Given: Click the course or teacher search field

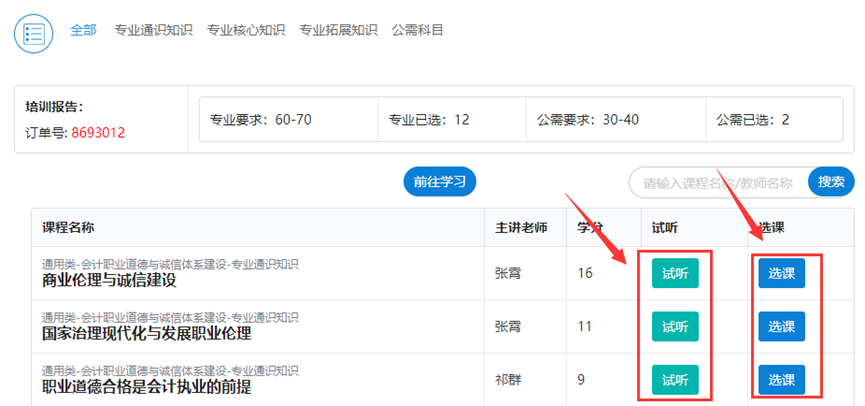Looking at the screenshot, I should pos(718,183).
